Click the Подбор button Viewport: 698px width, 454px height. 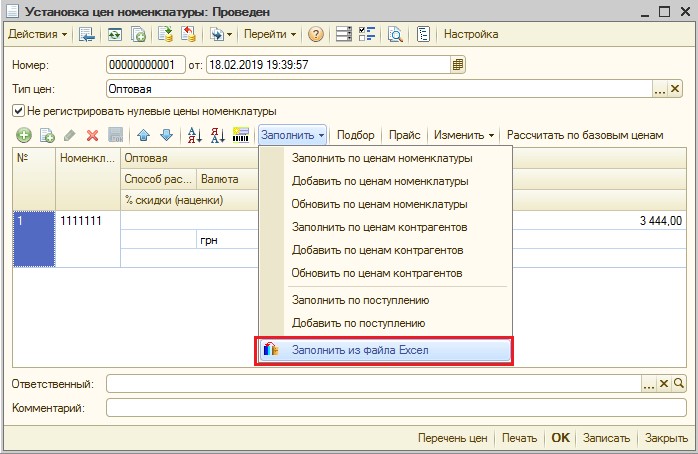(355, 135)
